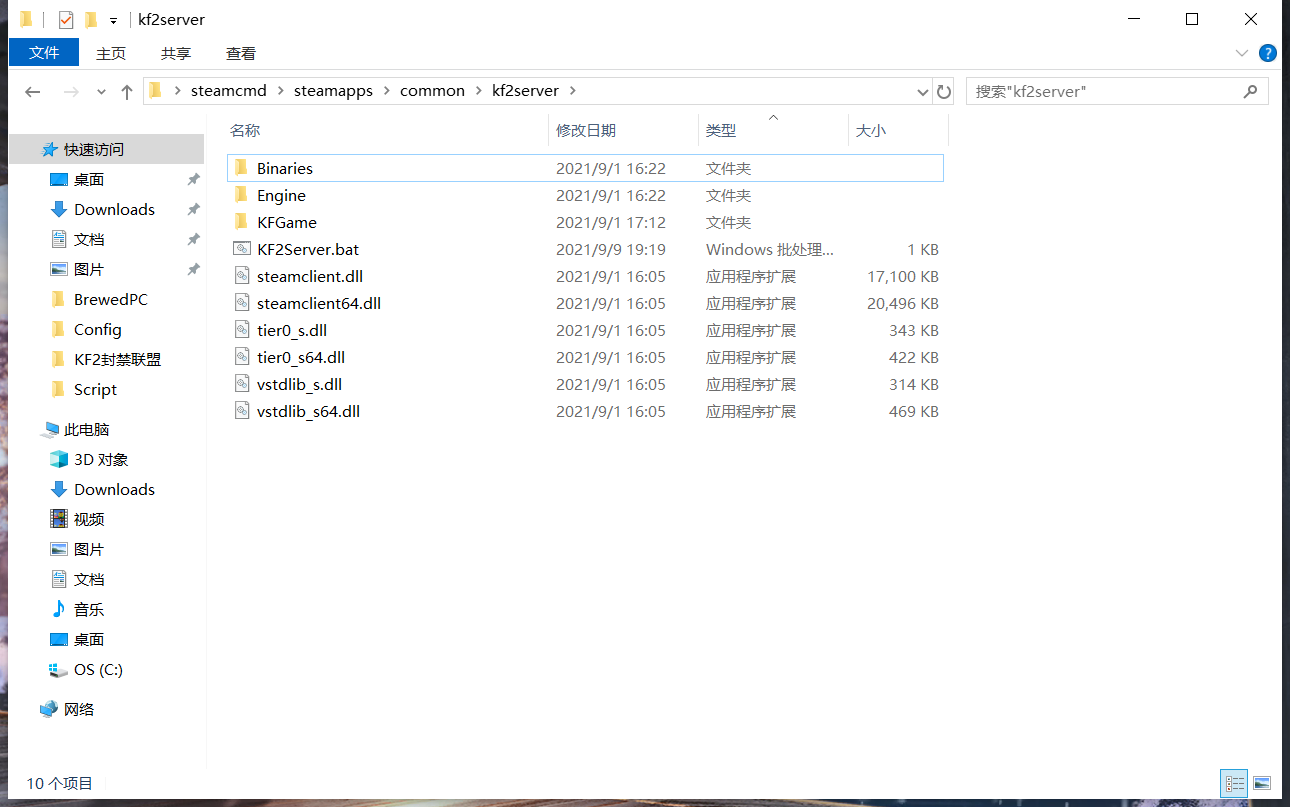
Task: Go up one folder level arrow
Action: (x=127, y=91)
